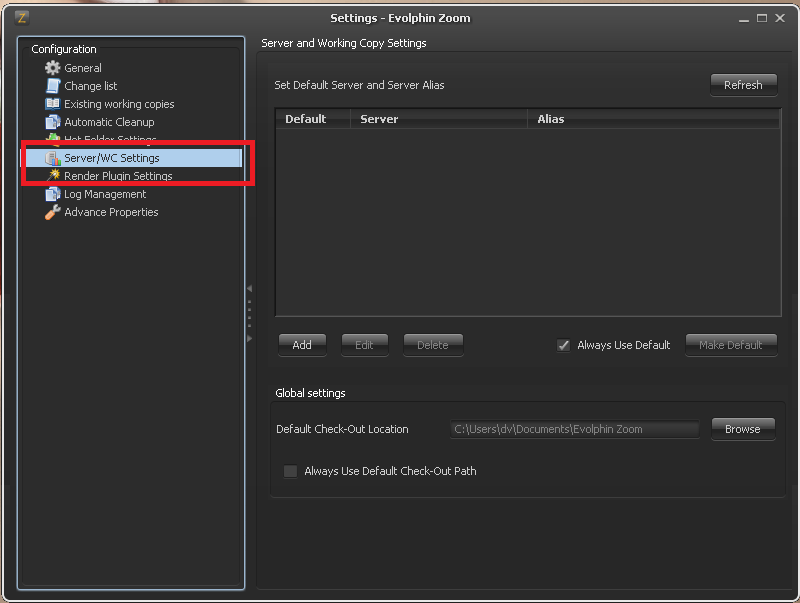The height and width of the screenshot is (603, 800).
Task: Click the Log Management icon
Action: pos(53,194)
